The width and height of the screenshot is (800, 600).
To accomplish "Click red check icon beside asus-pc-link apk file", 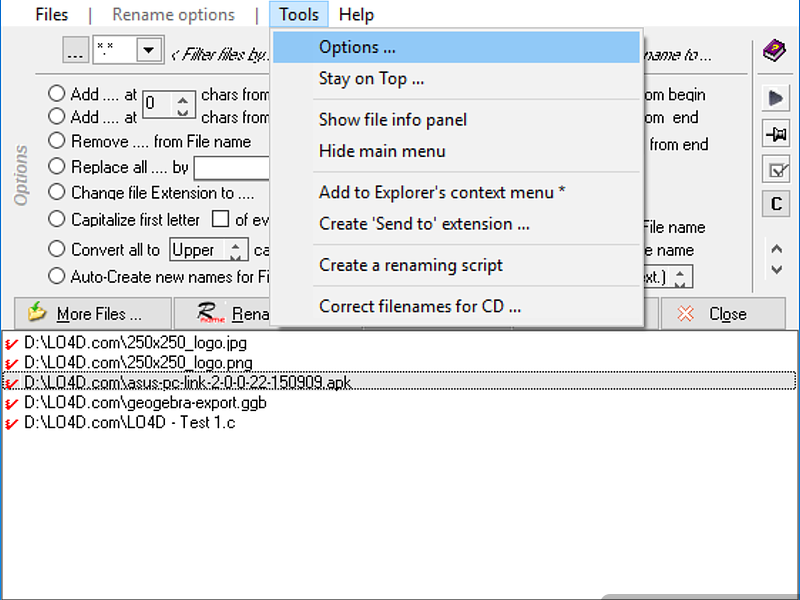I will coord(11,384).
